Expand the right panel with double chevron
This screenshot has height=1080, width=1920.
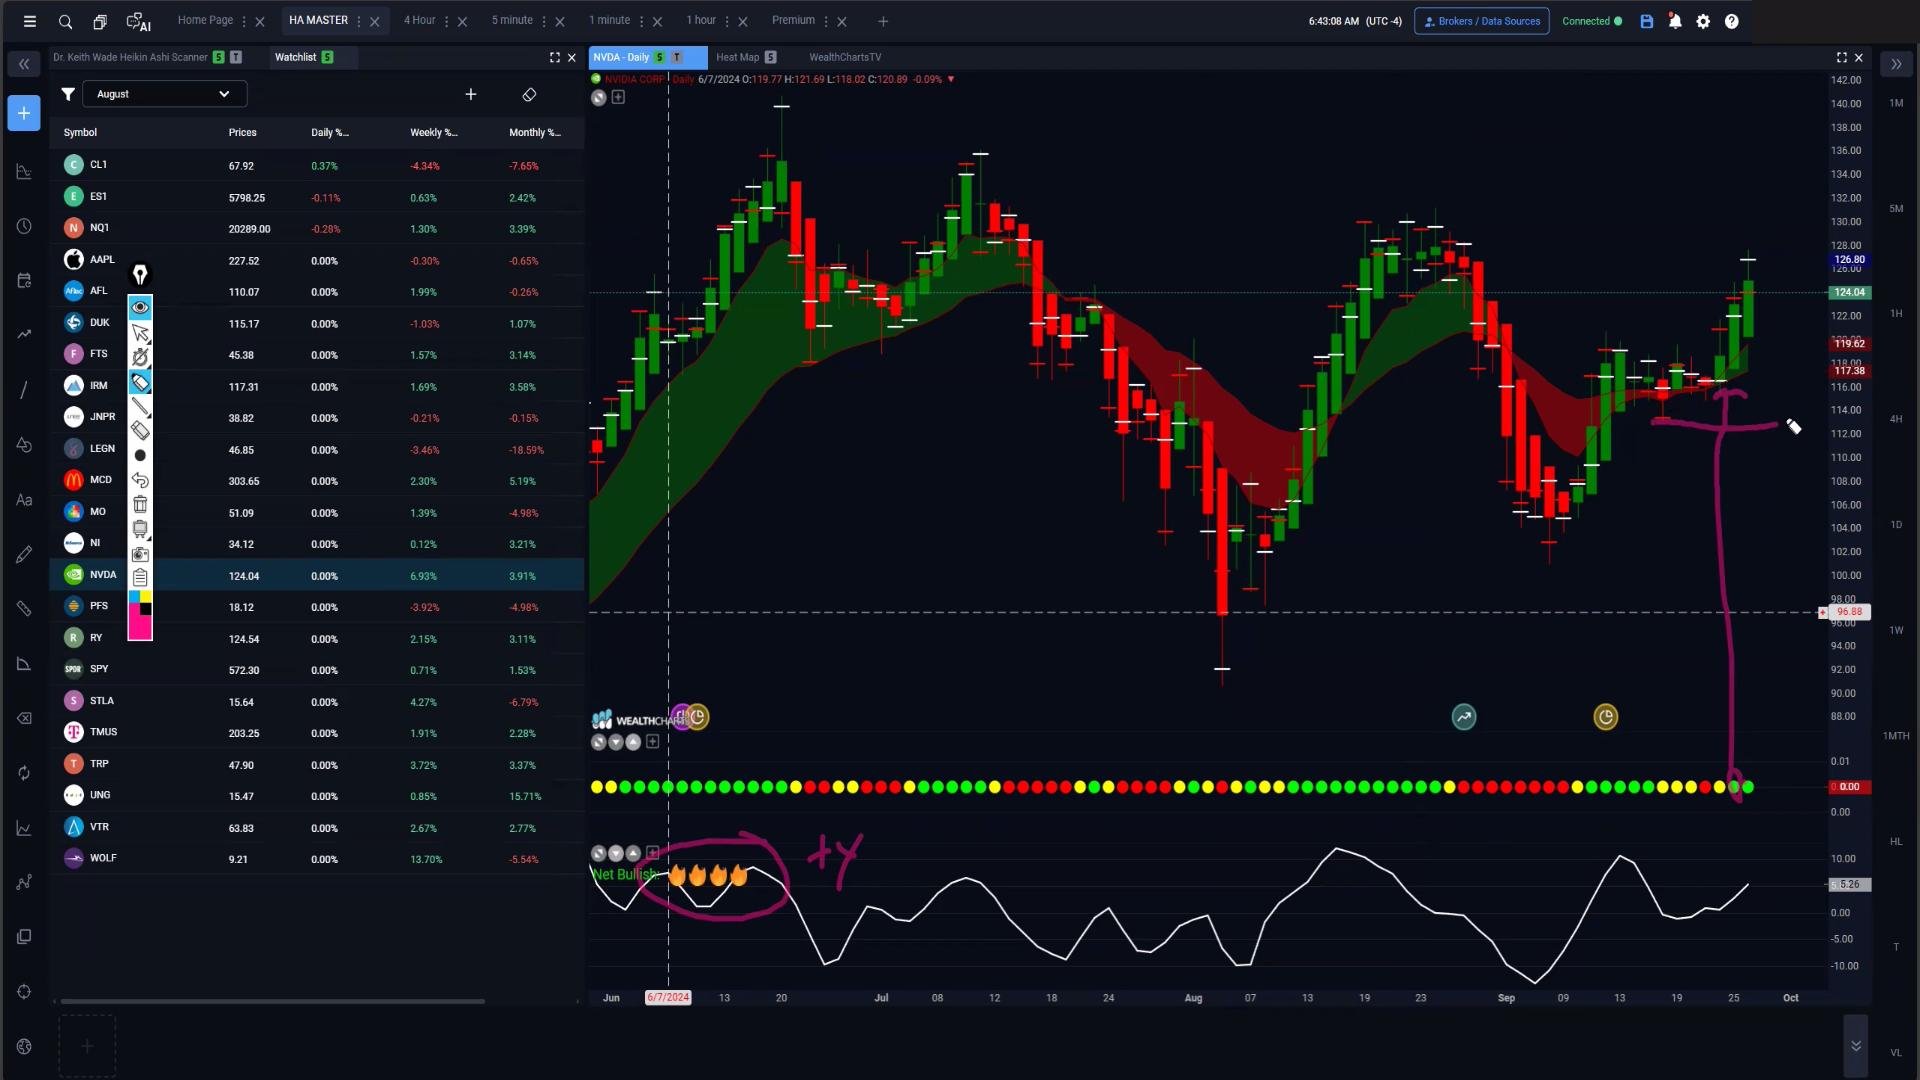[x=1896, y=64]
